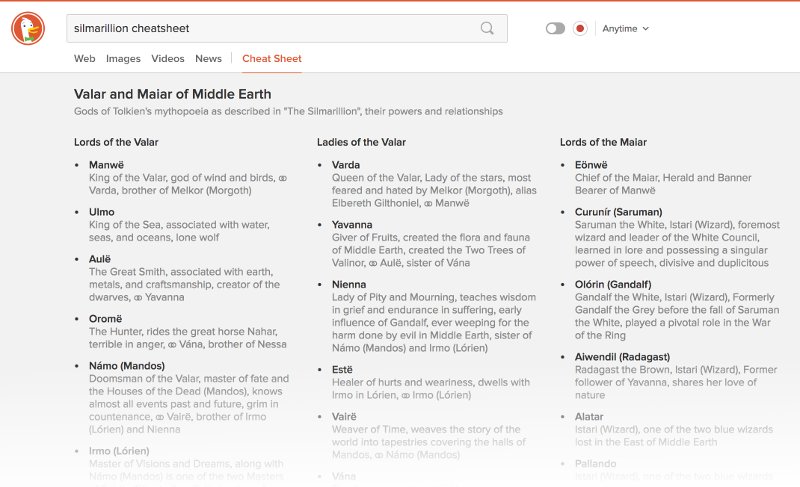Click 'Weaver of Time' description text
The image size is (800, 487).
(x=429, y=442)
